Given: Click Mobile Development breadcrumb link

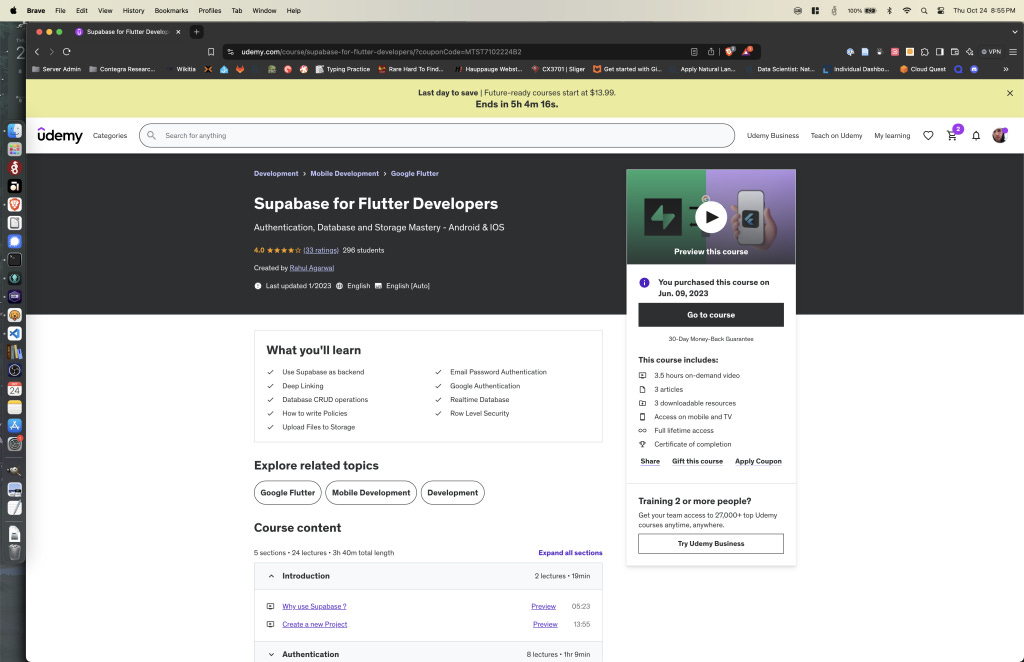Looking at the screenshot, I should [x=344, y=174].
